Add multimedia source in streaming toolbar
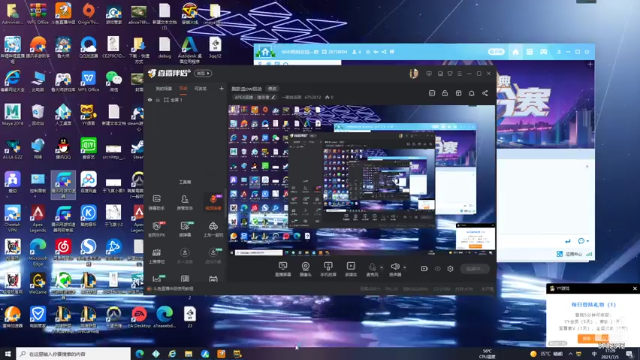Screen dimensions: 640x360 click(x=351, y=269)
